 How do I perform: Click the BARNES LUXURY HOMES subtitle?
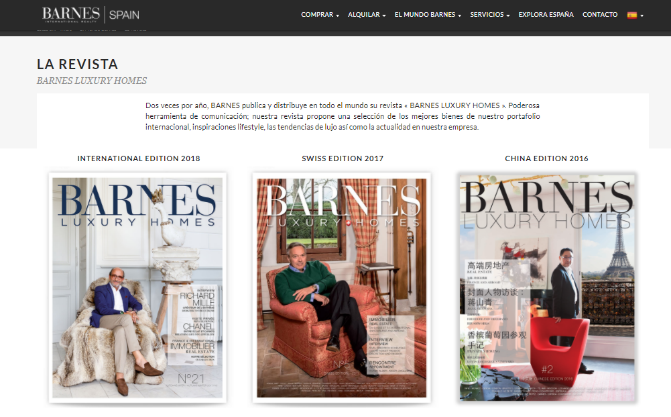tap(92, 80)
